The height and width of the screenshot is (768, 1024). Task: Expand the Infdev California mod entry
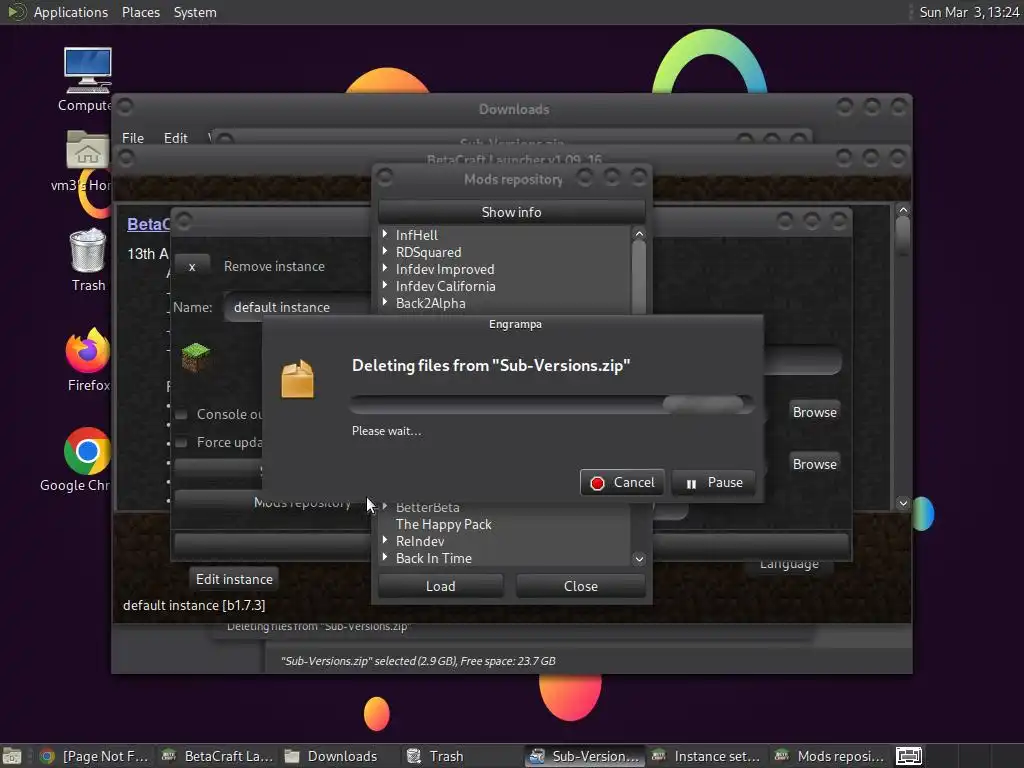tap(385, 285)
